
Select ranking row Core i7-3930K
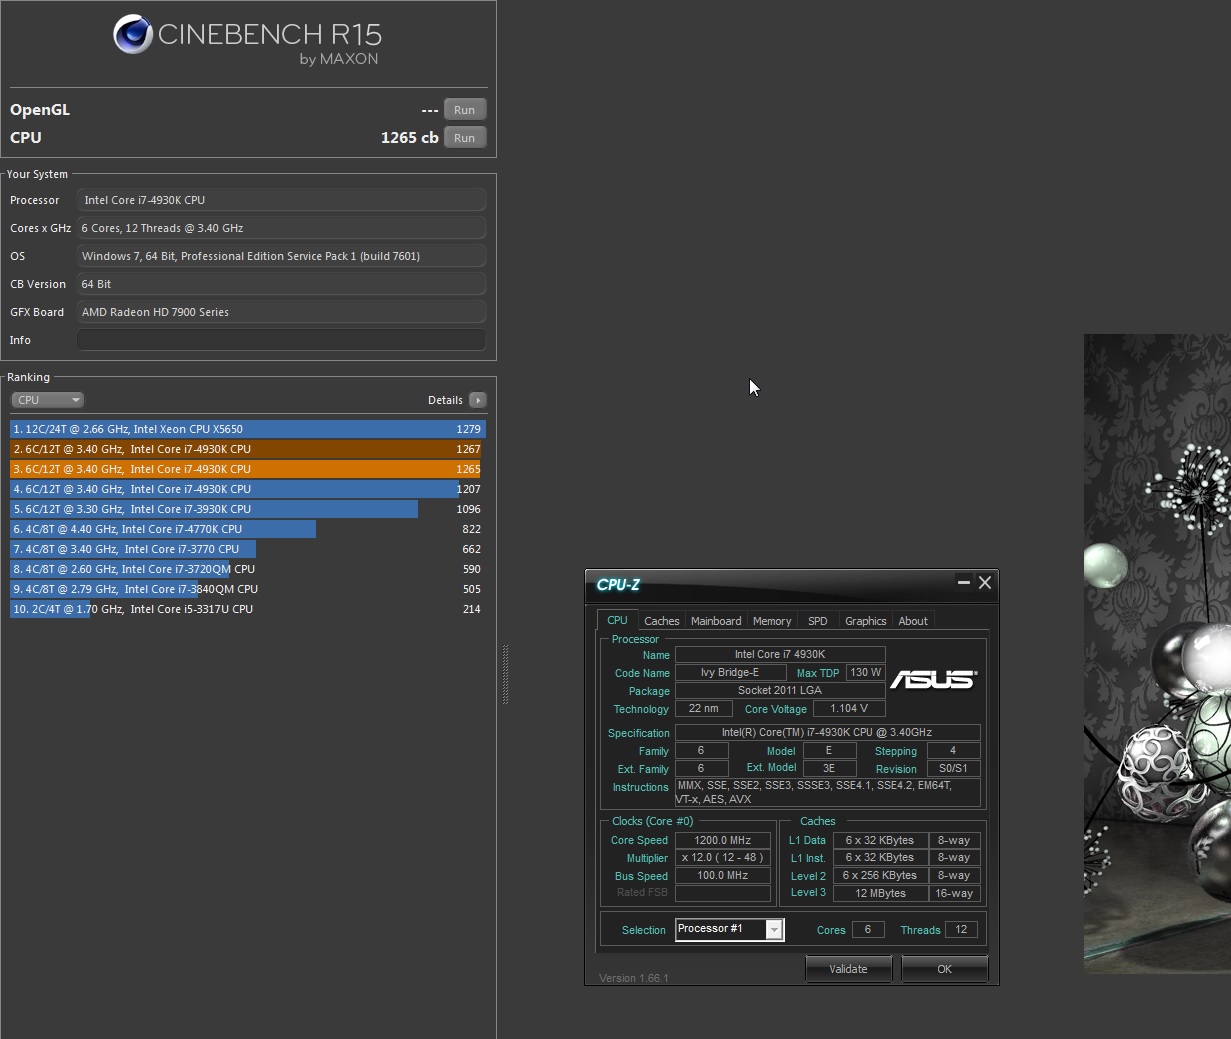click(247, 509)
